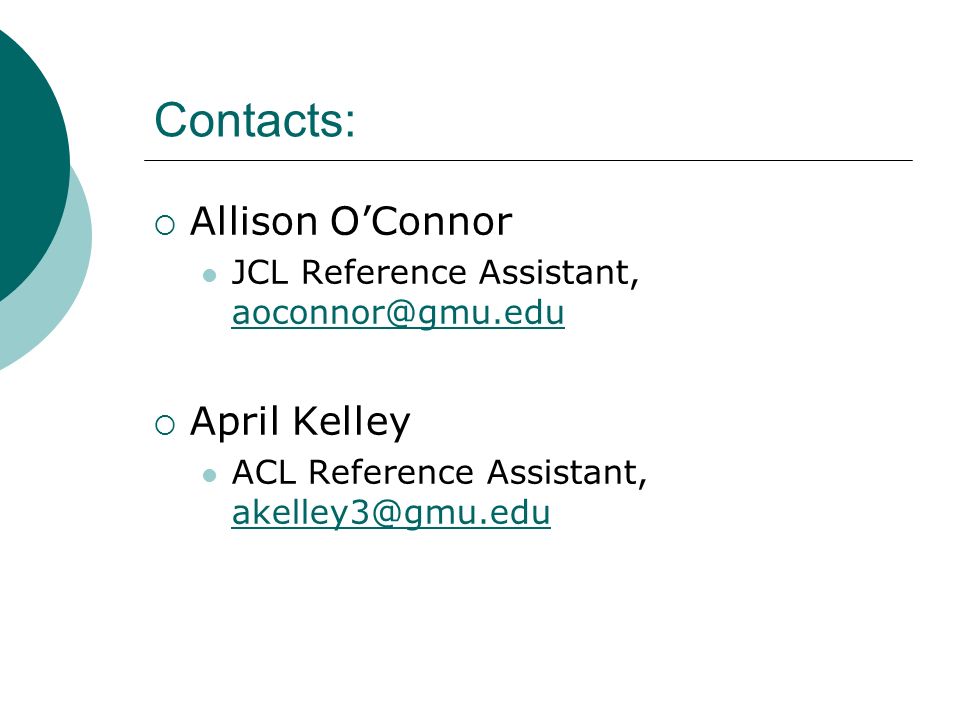Open the akelley3@gmu.edu email link
Viewport: 960px width, 720px height.
[x=391, y=513]
